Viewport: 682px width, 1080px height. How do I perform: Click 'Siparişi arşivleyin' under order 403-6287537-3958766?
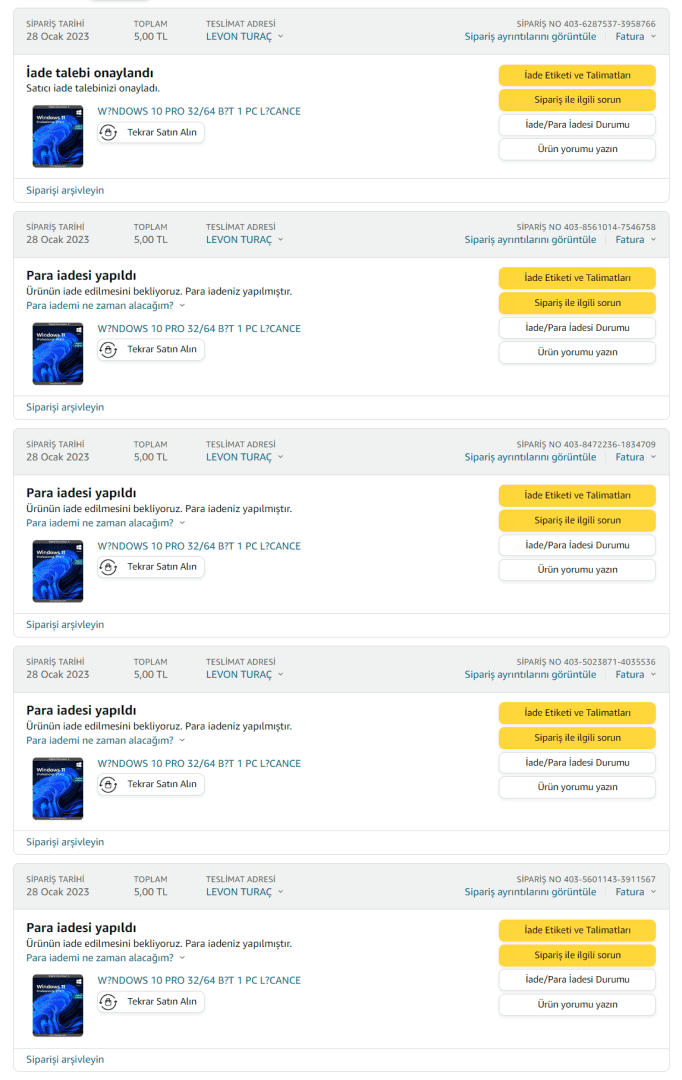[65, 190]
